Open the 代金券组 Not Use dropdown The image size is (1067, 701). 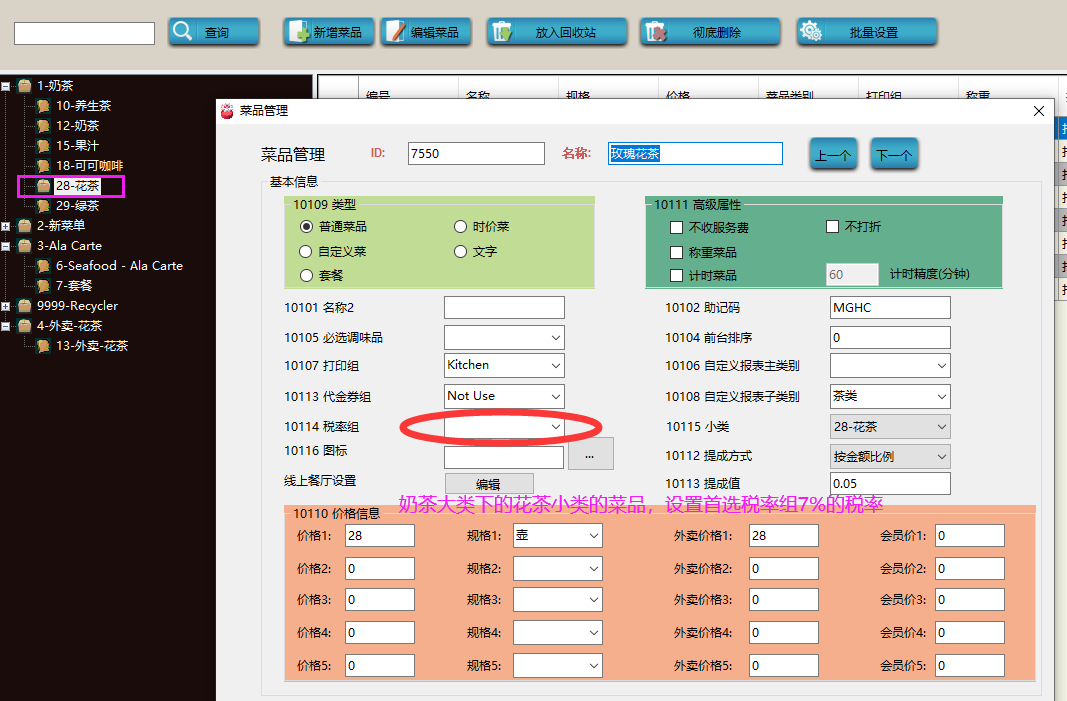click(504, 396)
